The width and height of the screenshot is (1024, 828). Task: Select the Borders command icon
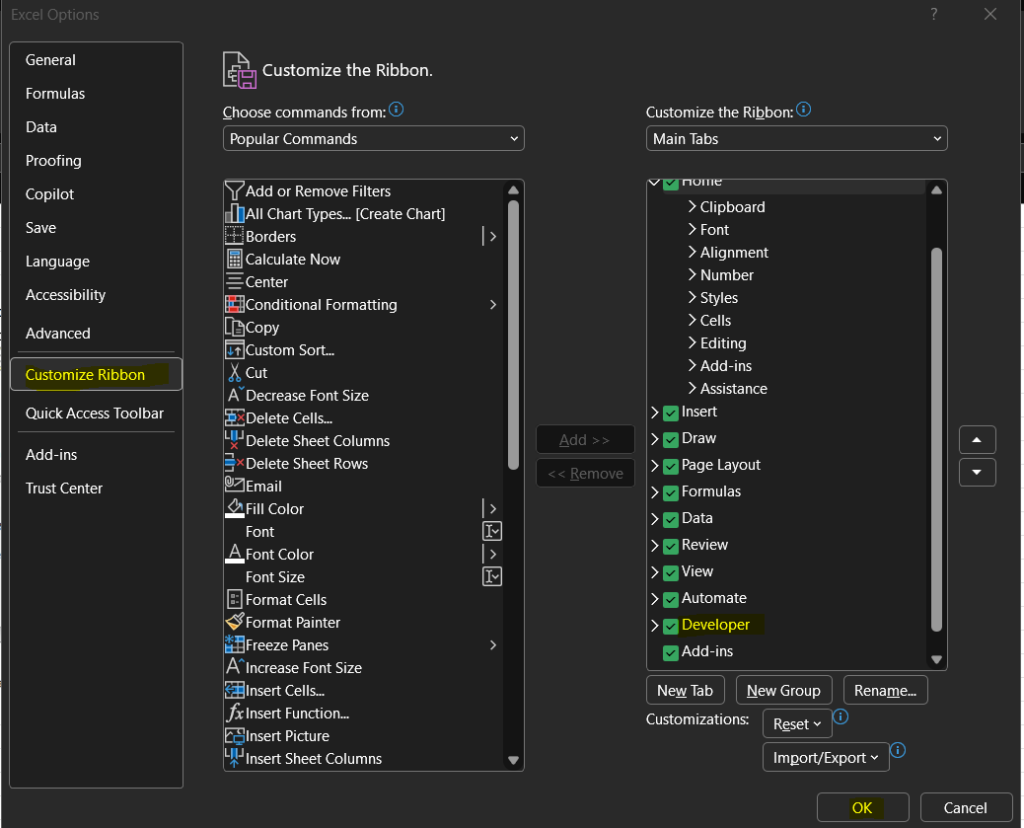coord(234,236)
